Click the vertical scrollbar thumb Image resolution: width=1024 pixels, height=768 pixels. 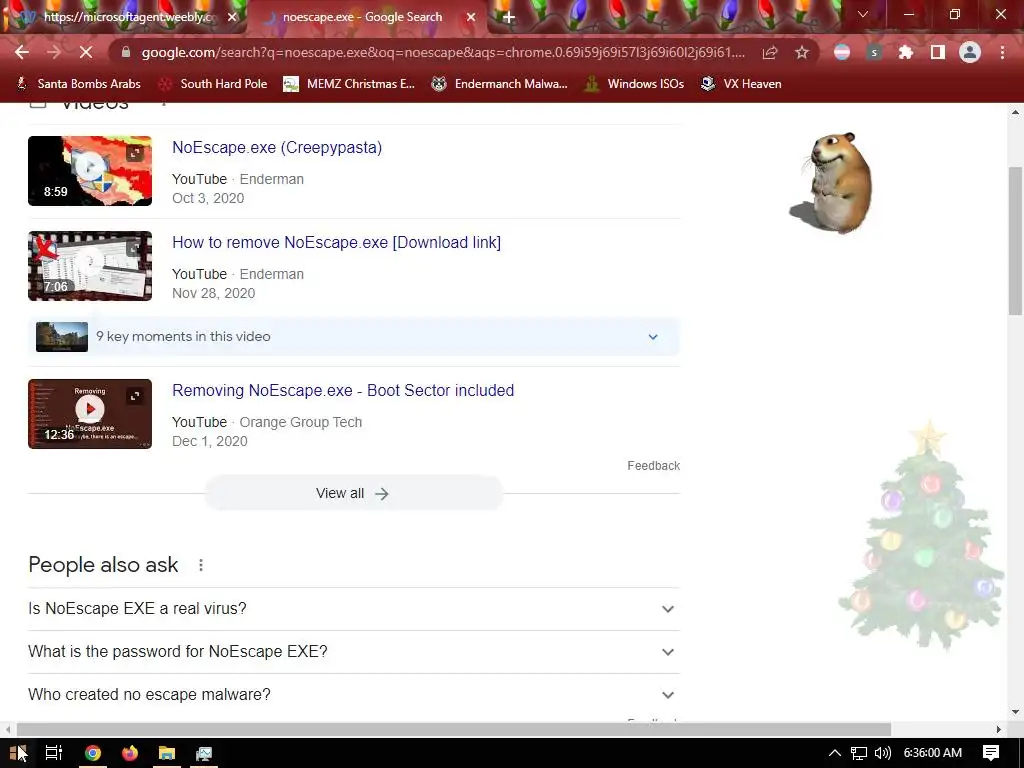[x=1015, y=240]
